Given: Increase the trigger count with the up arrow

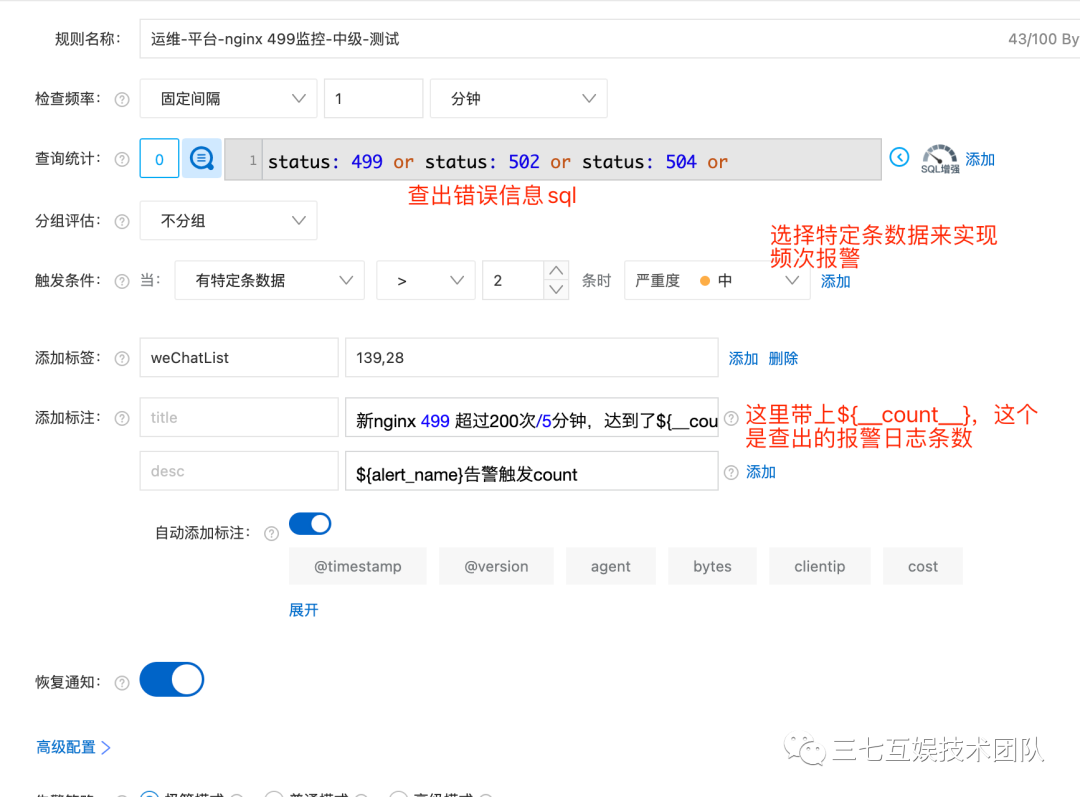Looking at the screenshot, I should tap(557, 271).
